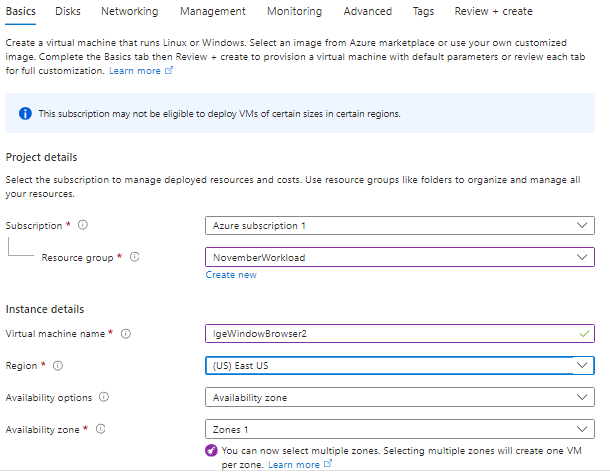The width and height of the screenshot is (610, 473).
Task: Open the Networking tab
Action: pos(130,12)
